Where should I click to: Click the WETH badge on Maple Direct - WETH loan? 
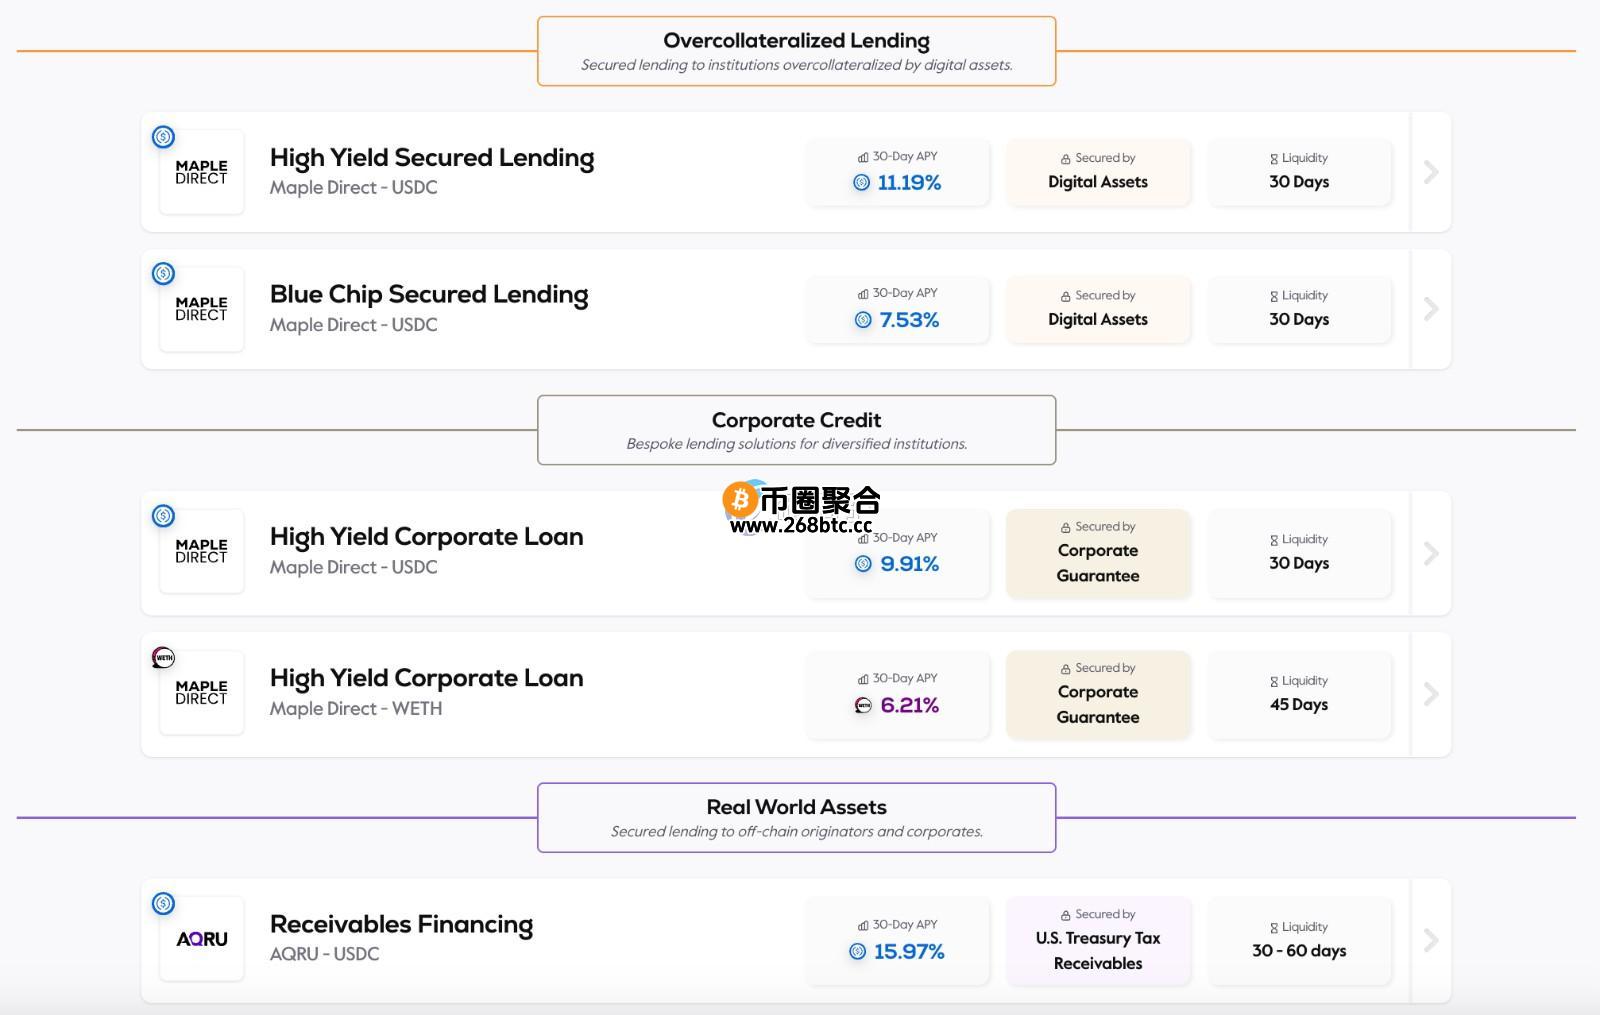[x=163, y=657]
